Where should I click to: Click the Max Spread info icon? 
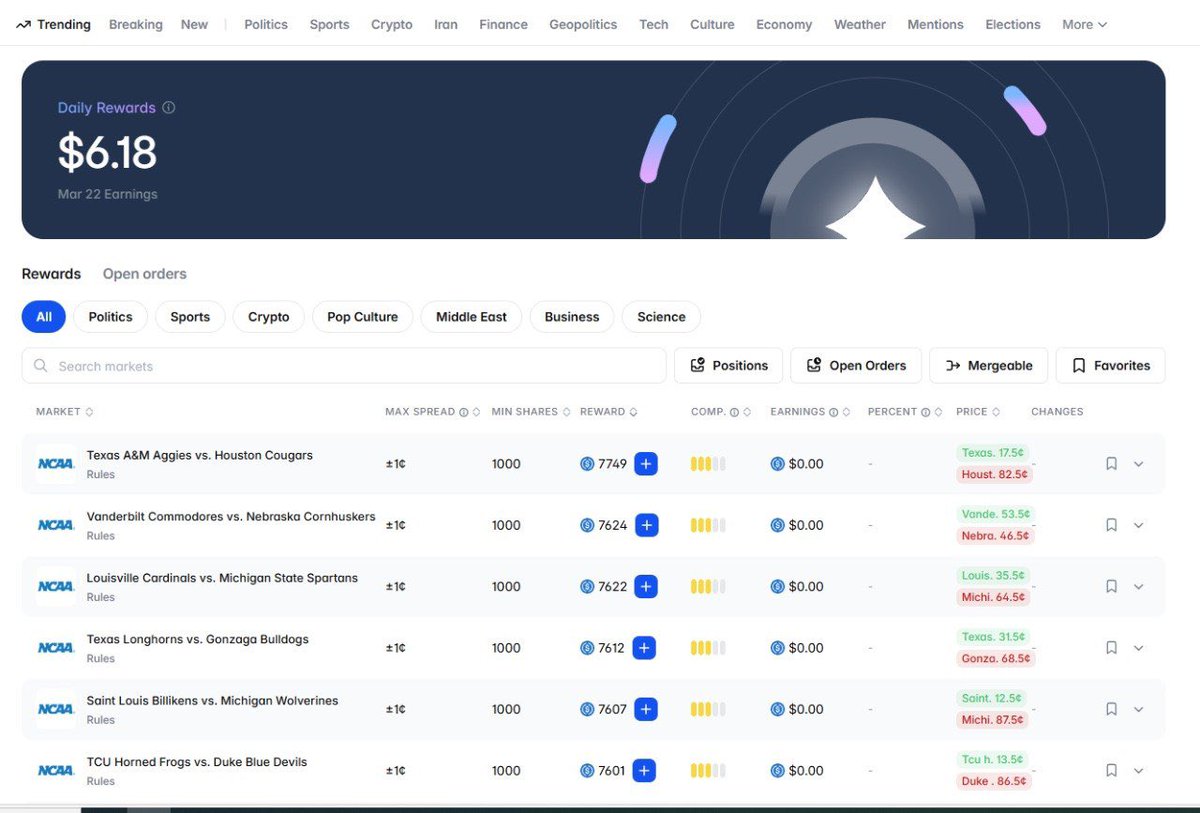(463, 412)
